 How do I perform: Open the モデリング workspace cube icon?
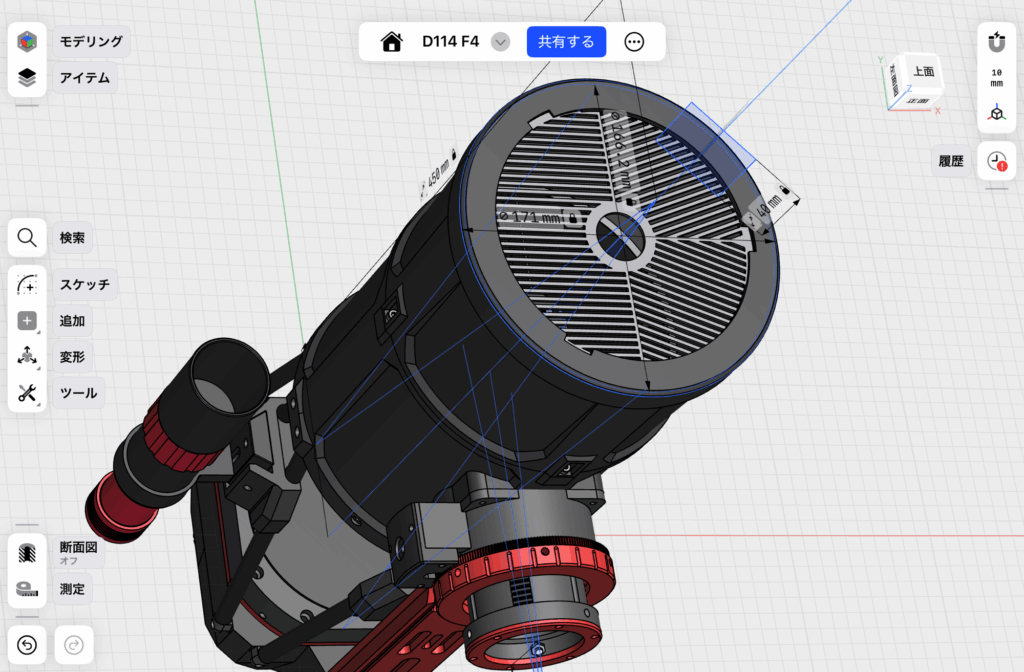28,42
